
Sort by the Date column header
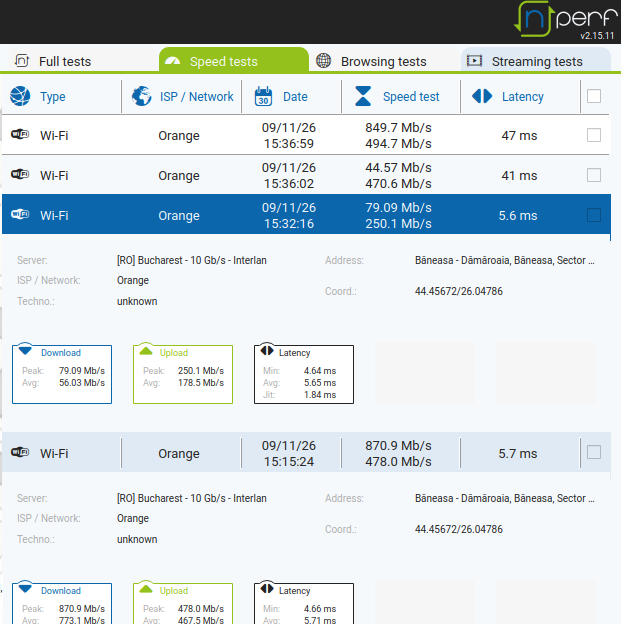[x=295, y=96]
